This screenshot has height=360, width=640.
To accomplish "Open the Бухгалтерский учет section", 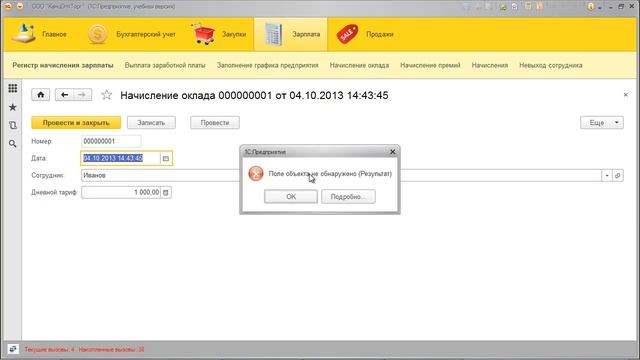I will (x=131, y=34).
